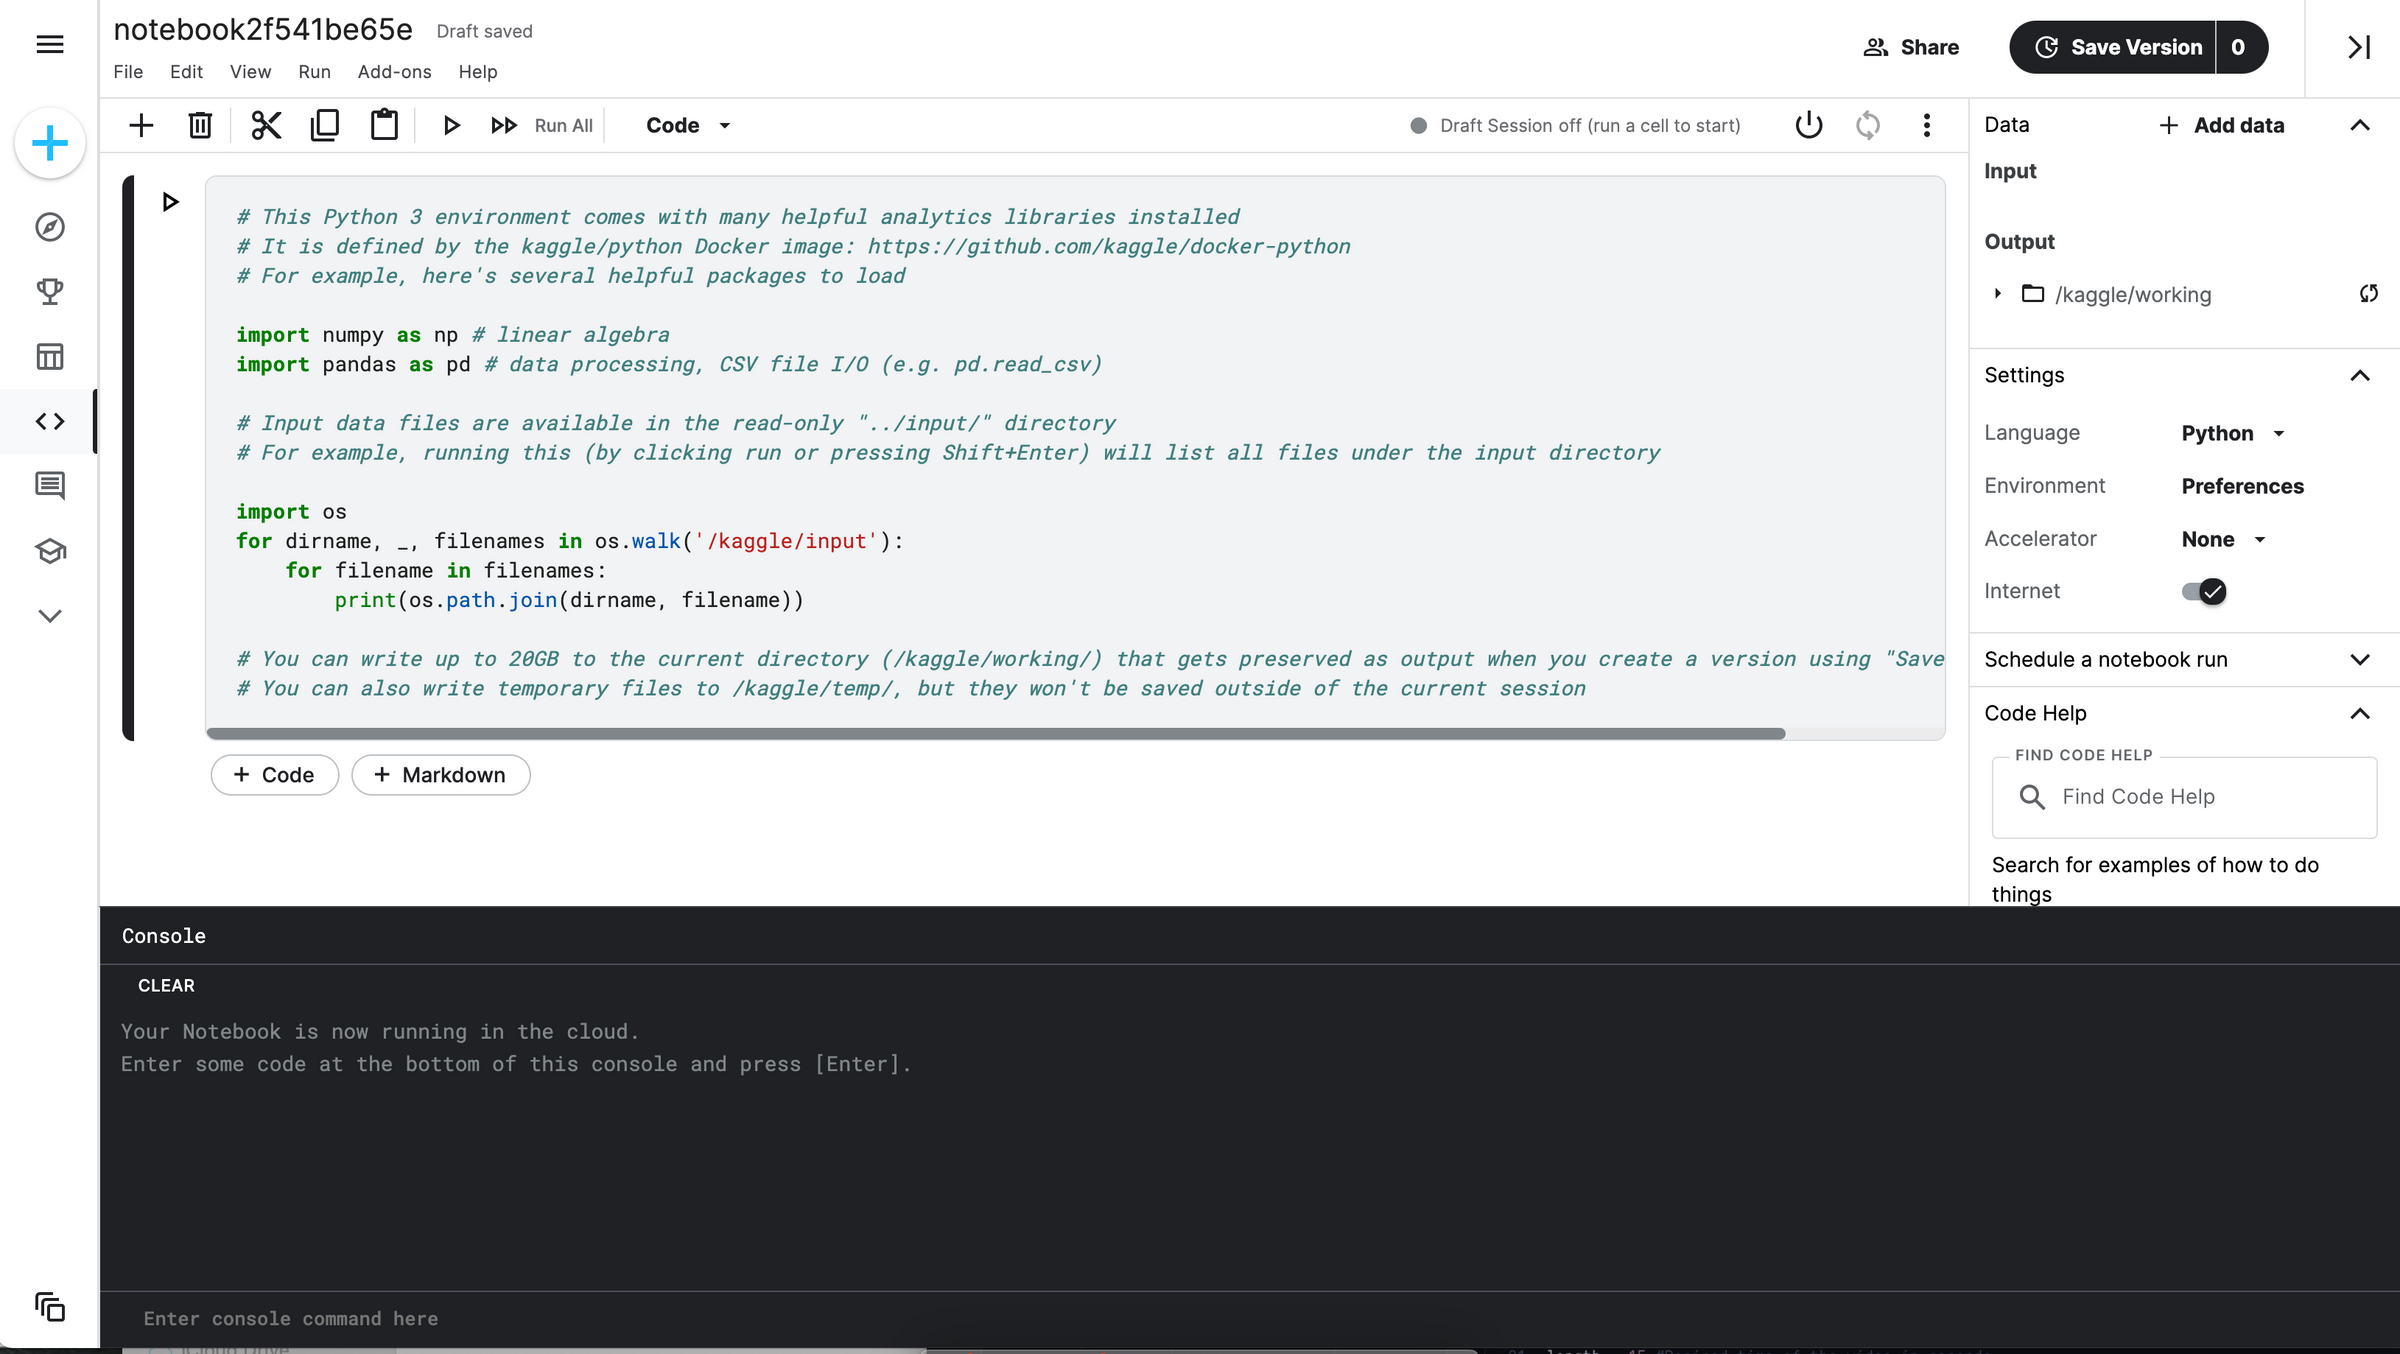Click the Save Version button
The height and width of the screenshot is (1354, 2400).
(2135, 46)
